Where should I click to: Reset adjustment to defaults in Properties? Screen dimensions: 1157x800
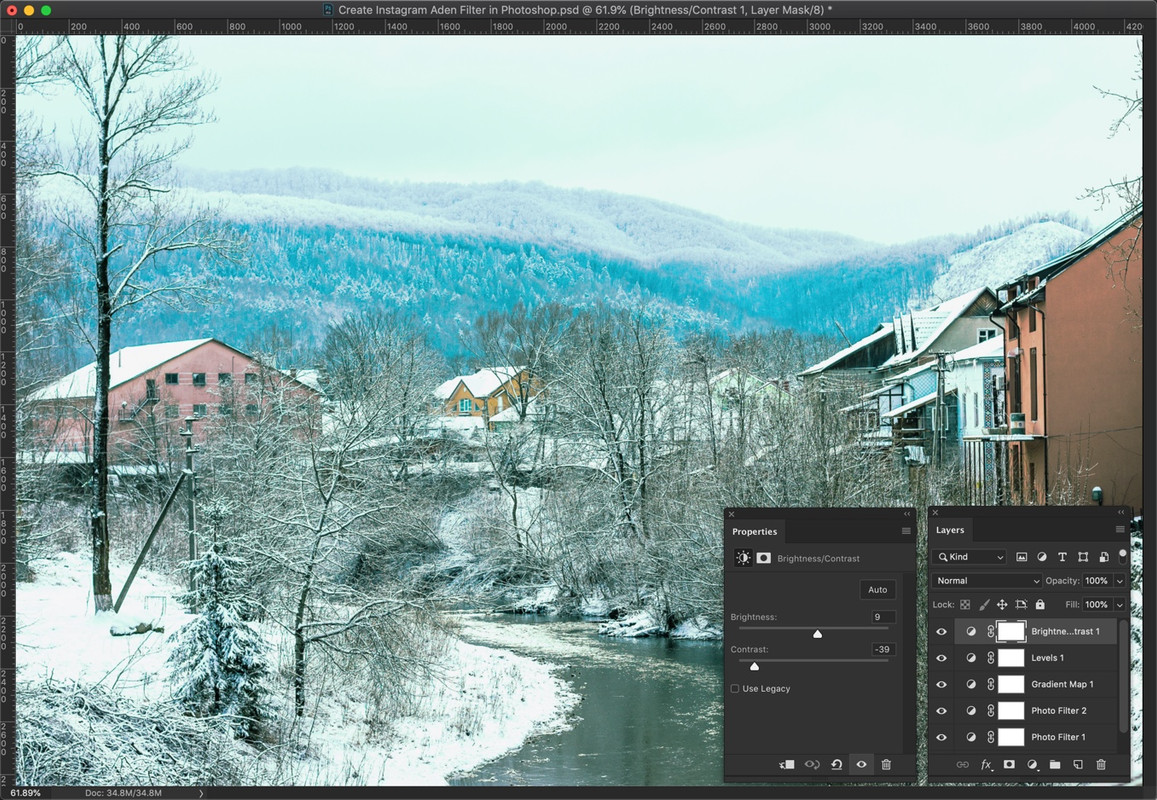837,765
